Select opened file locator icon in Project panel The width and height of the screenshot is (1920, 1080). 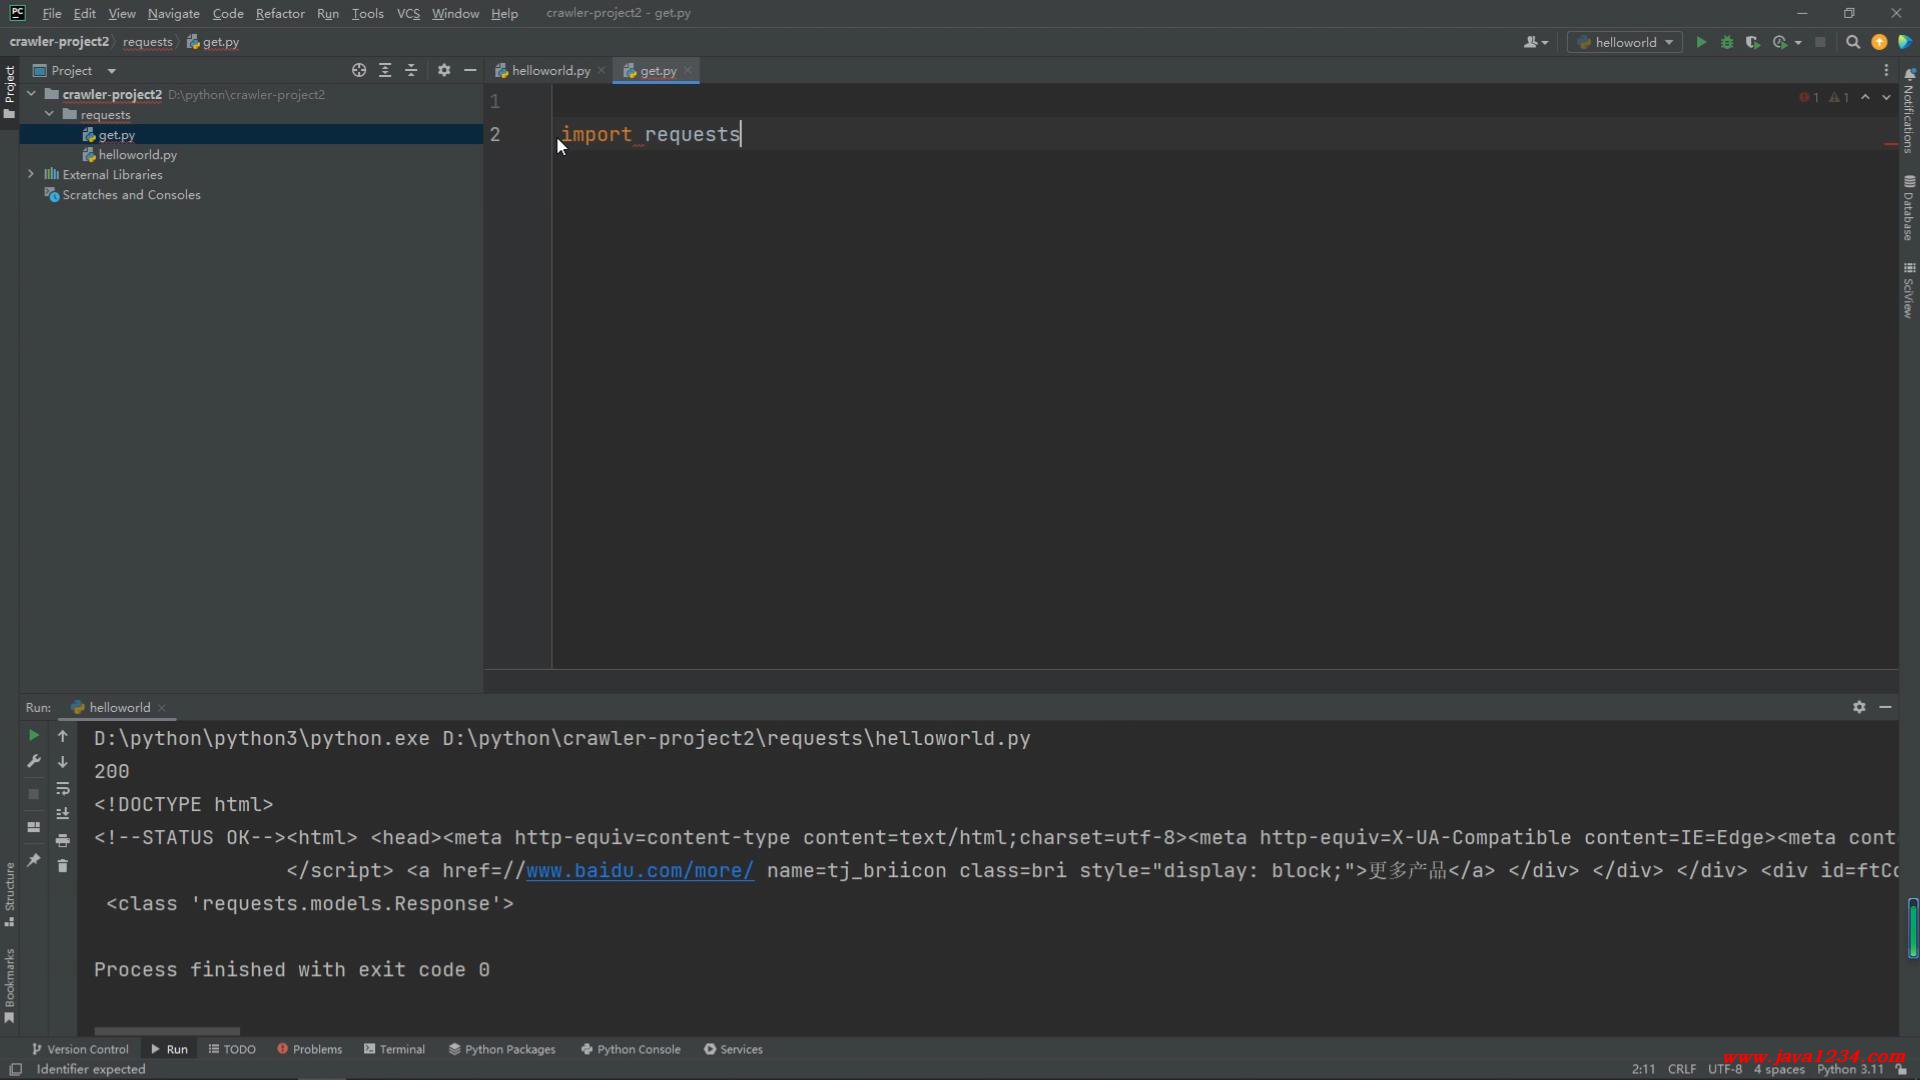coord(359,70)
